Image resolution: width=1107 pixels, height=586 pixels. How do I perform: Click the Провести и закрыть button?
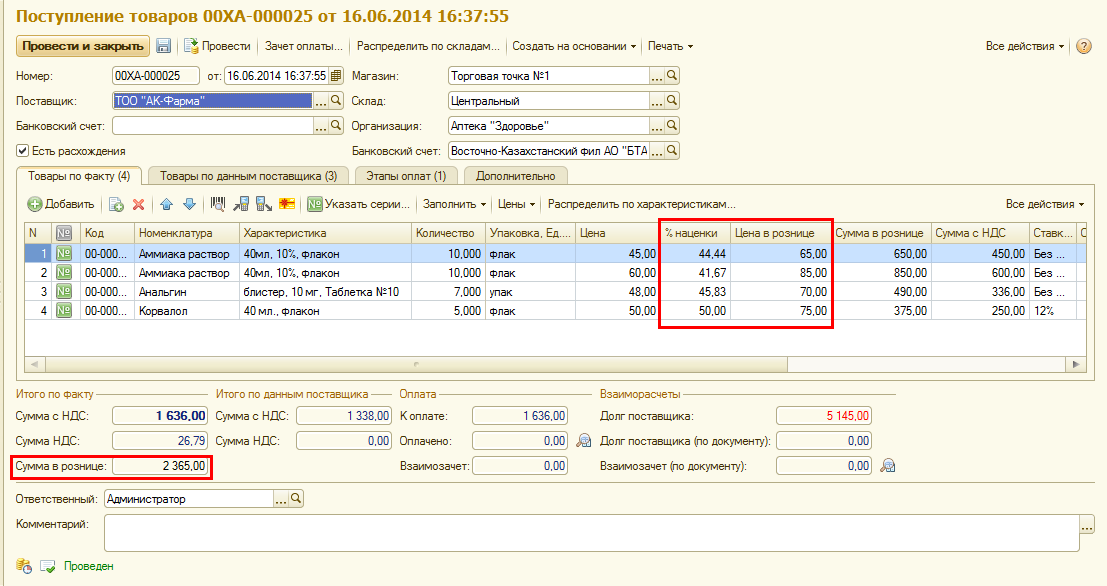(83, 46)
